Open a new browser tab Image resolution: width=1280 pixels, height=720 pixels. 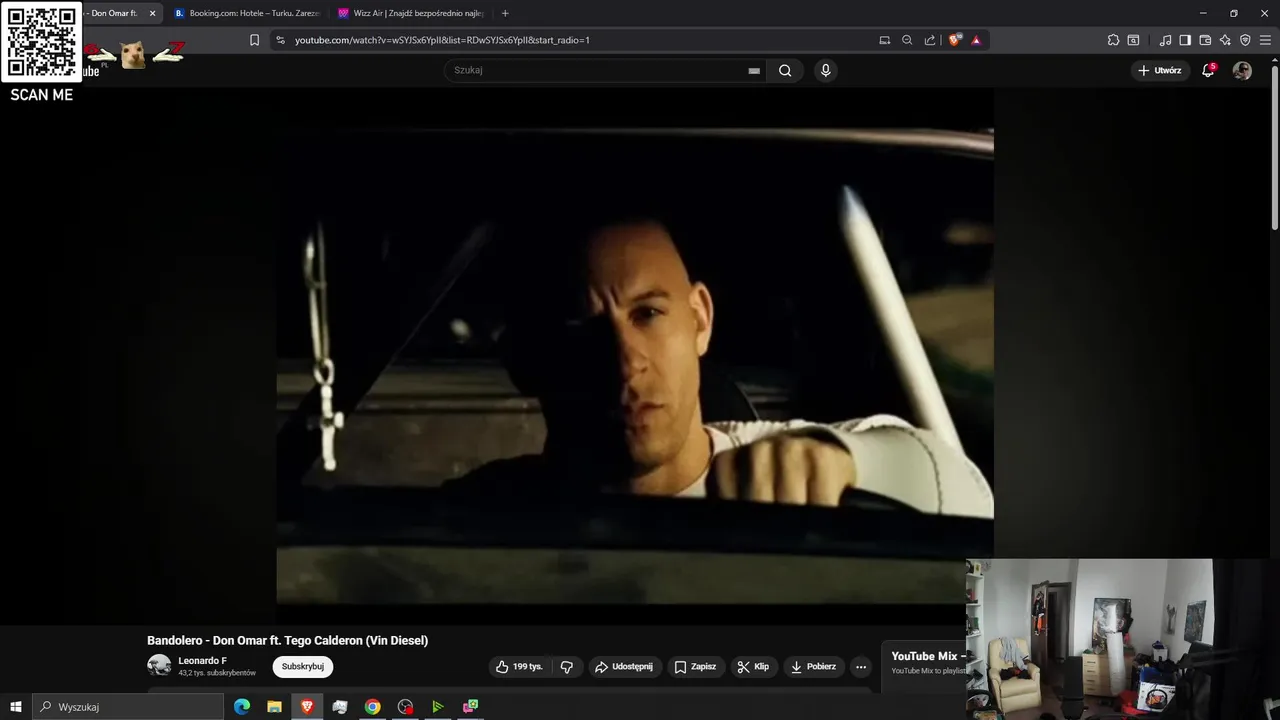click(x=505, y=13)
